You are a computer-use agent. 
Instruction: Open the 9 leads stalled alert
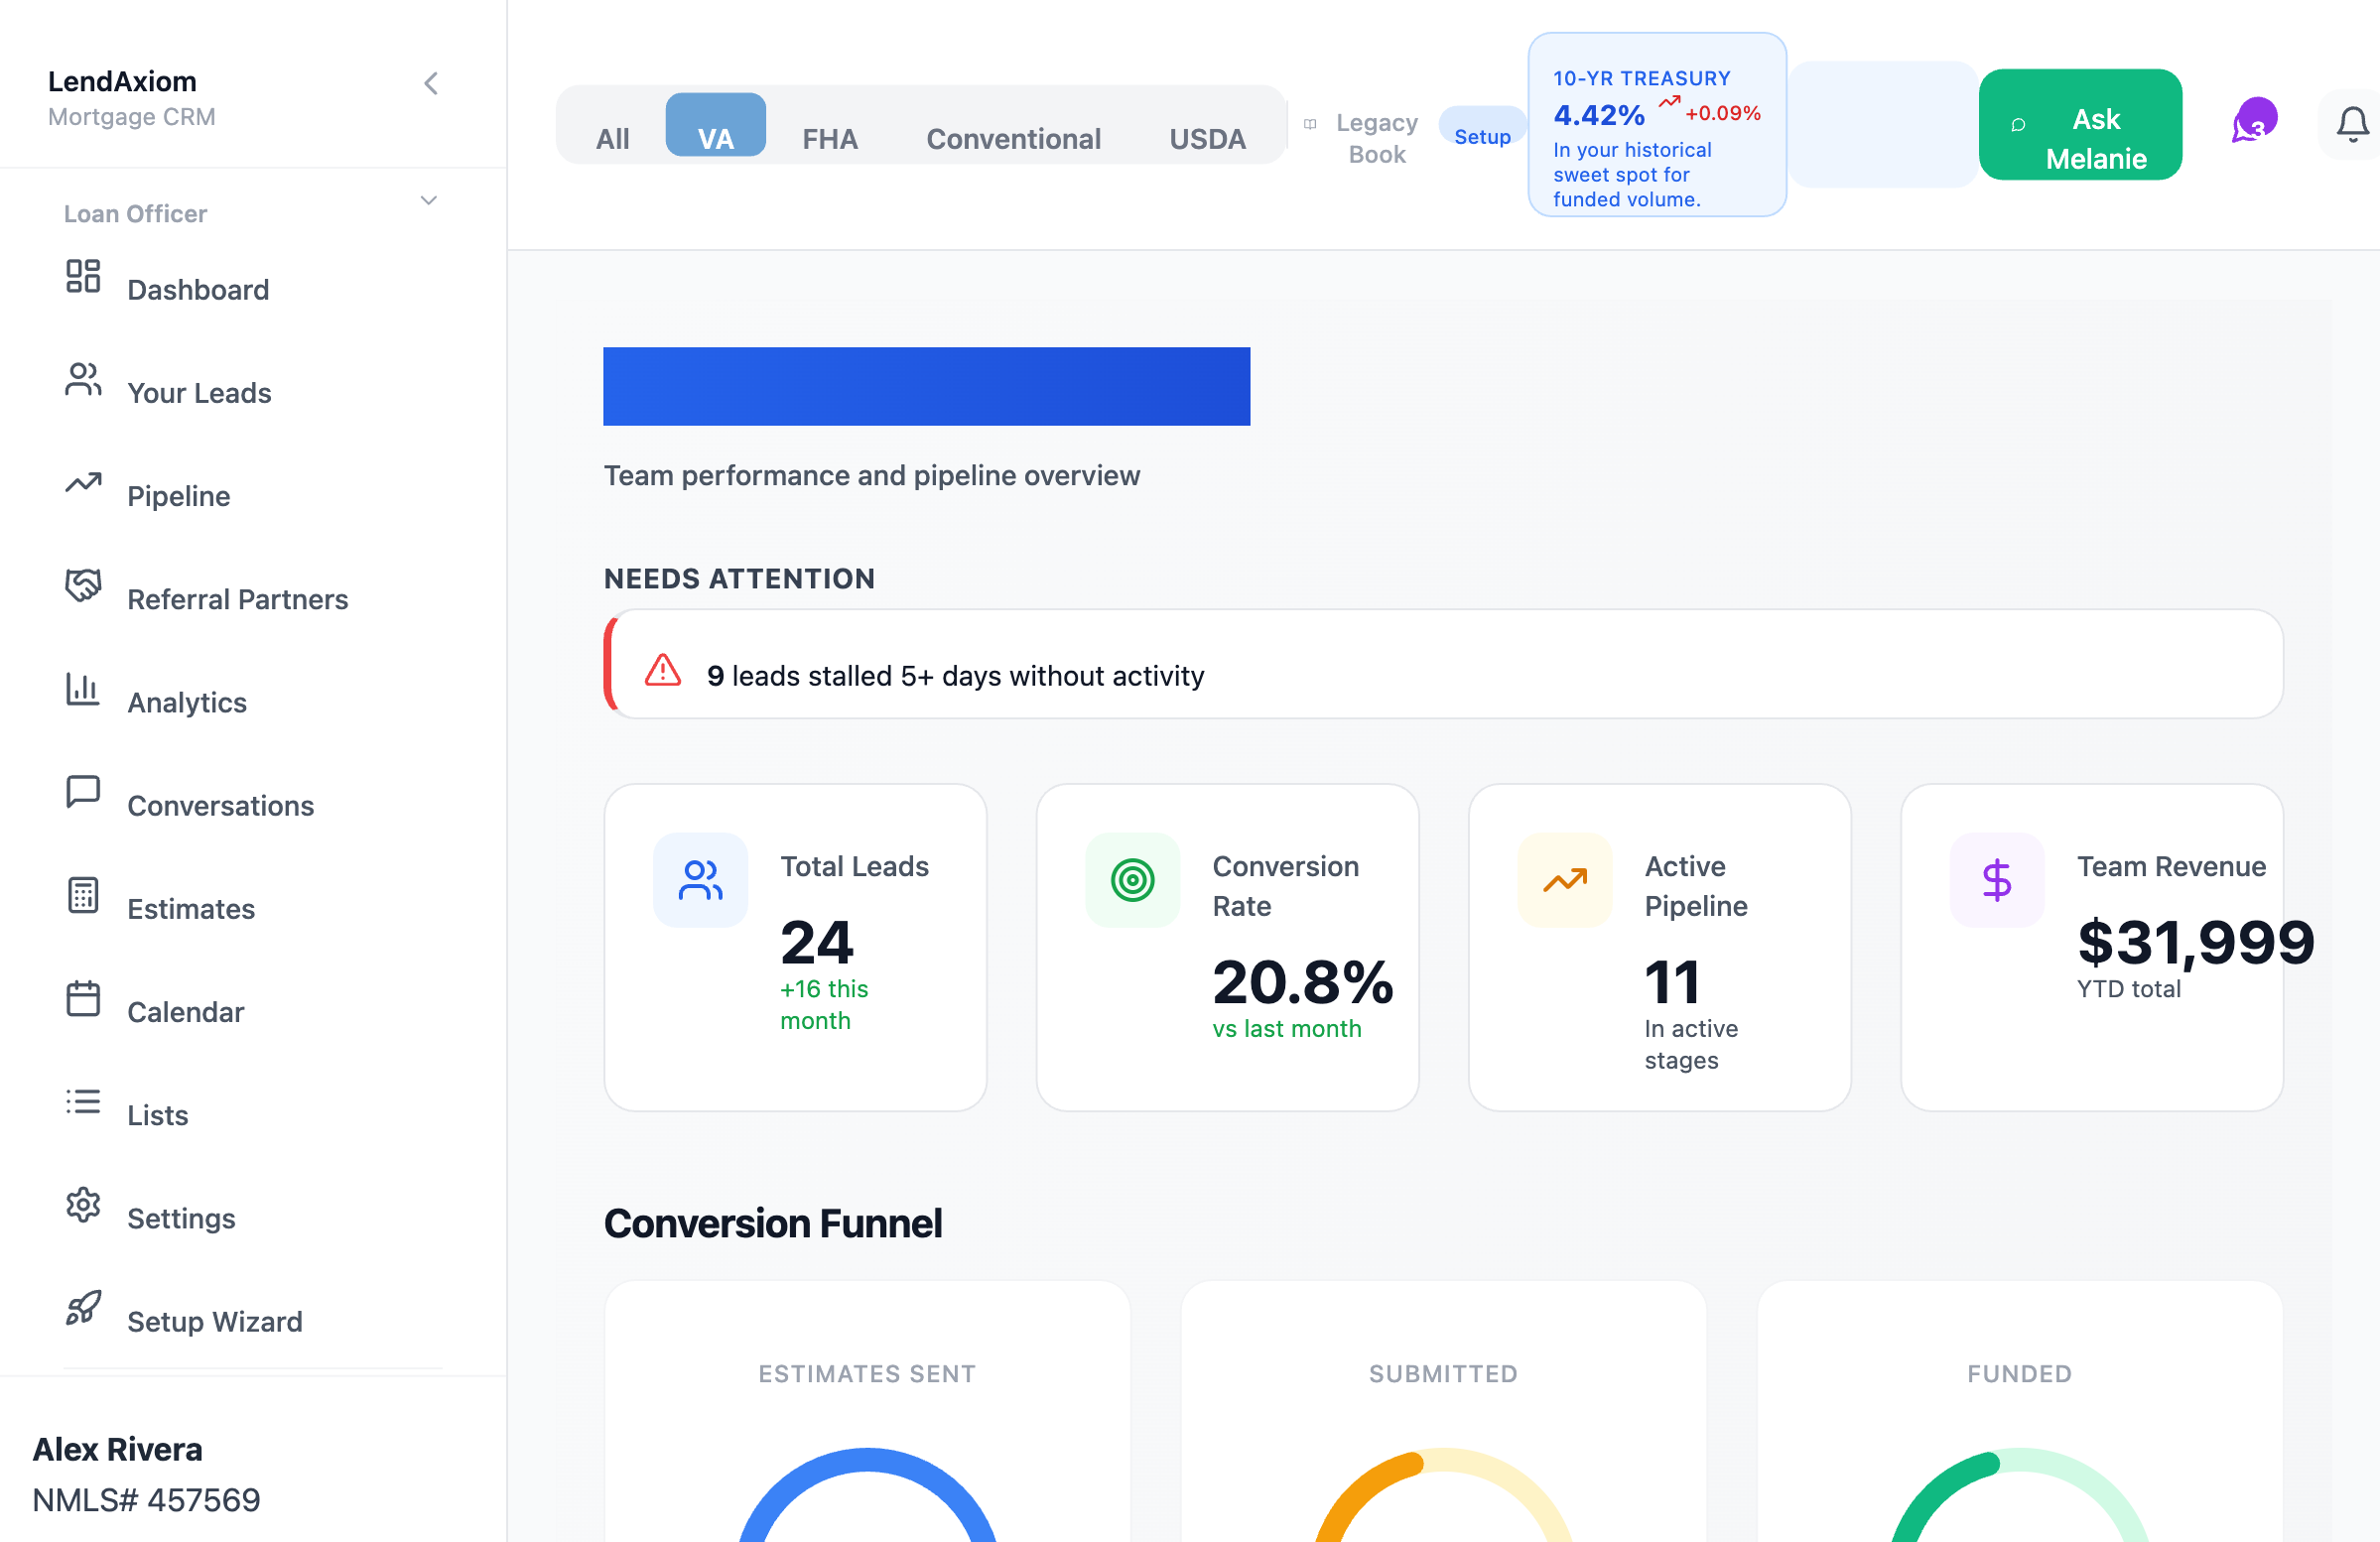point(1443,664)
